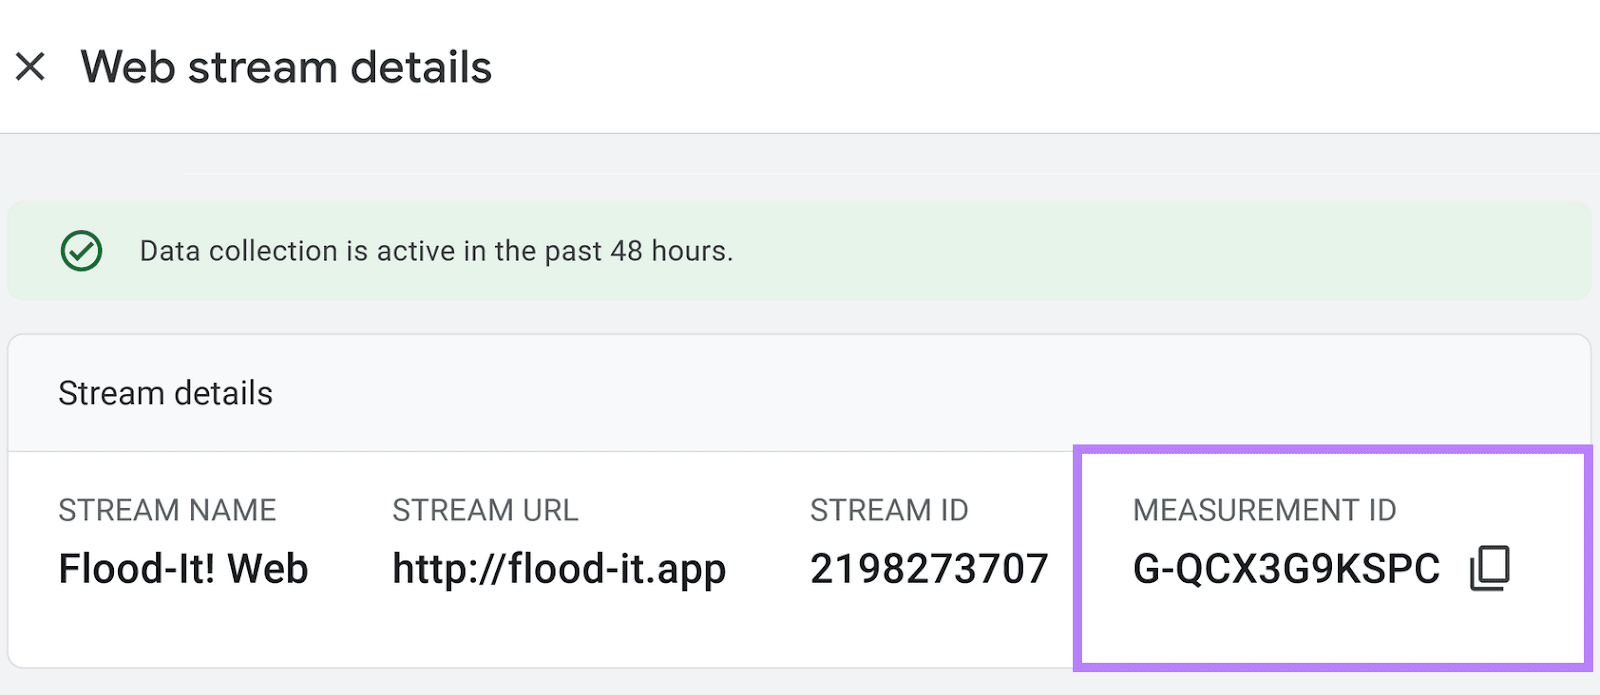
Task: Click the circular checkmark next to data collection message
Action: [x=82, y=250]
